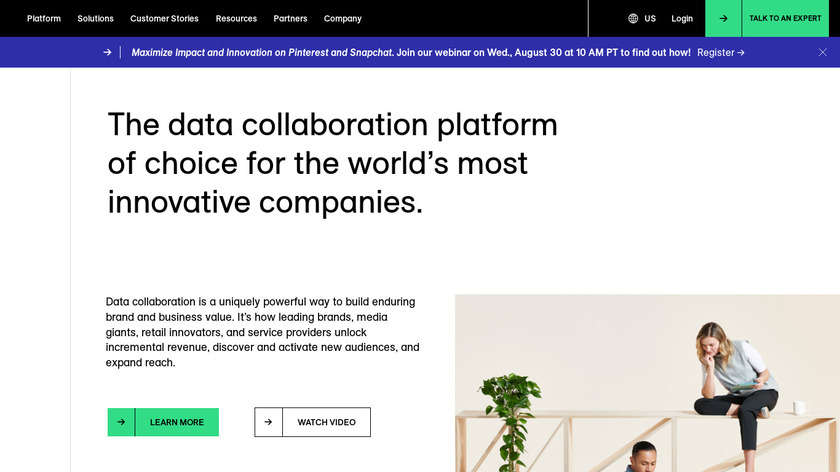Dismiss the webinar announcement banner
Viewport: 840px width, 472px height.
[x=823, y=52]
